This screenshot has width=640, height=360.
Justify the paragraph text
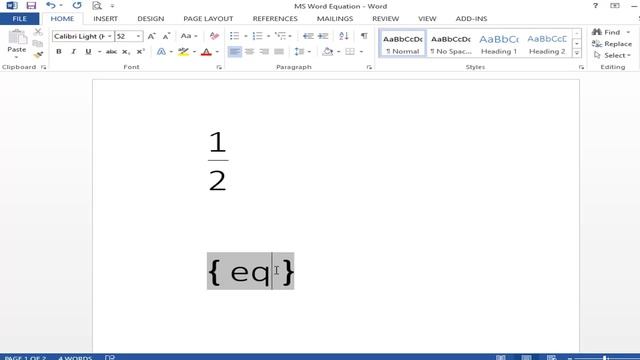279,52
